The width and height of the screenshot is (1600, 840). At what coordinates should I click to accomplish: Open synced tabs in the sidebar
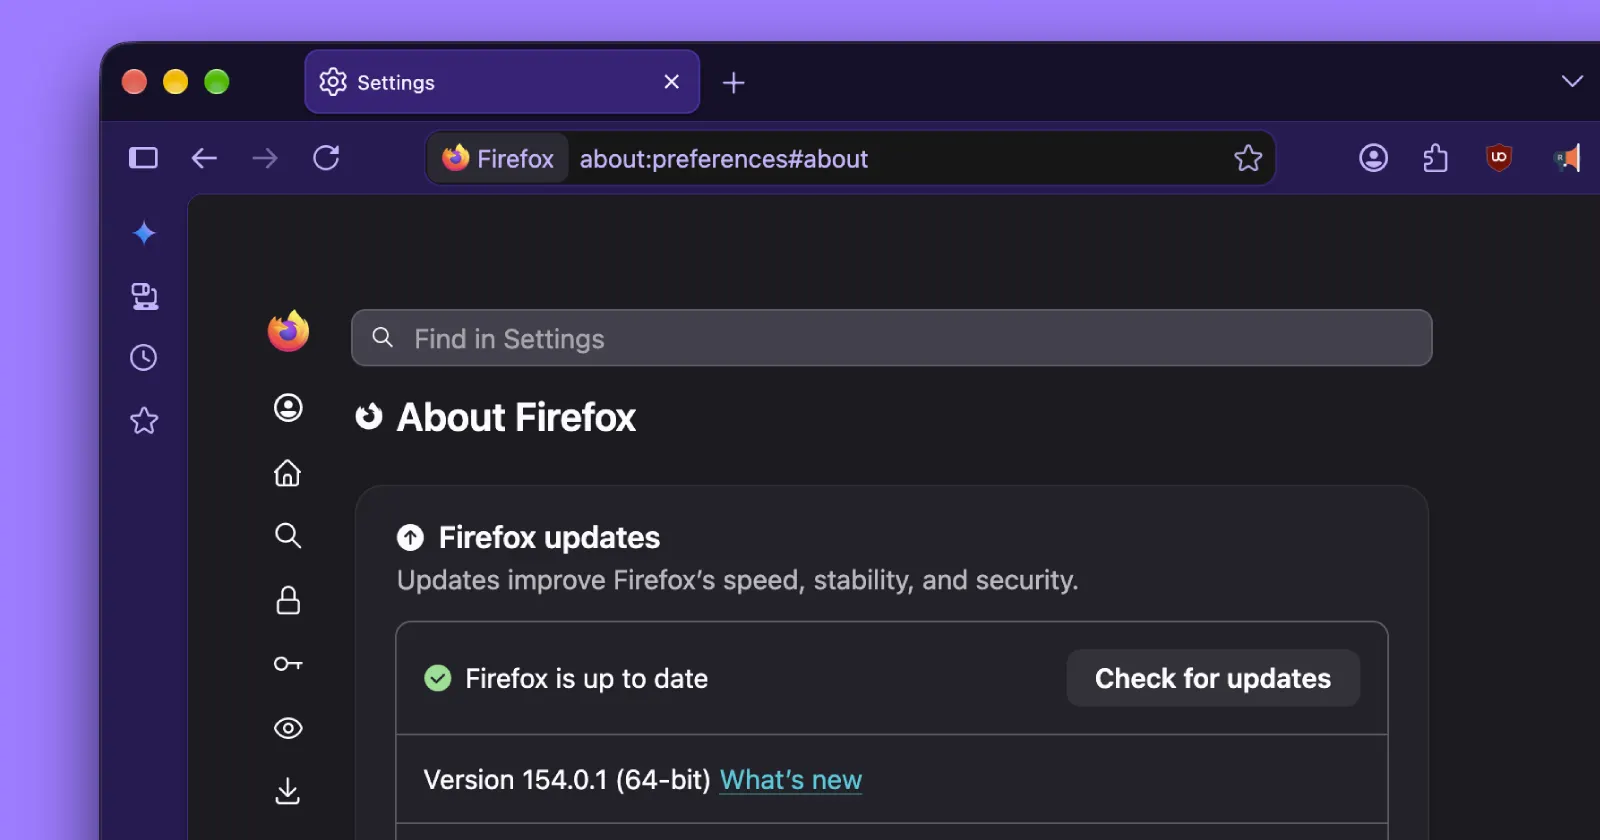click(x=145, y=296)
